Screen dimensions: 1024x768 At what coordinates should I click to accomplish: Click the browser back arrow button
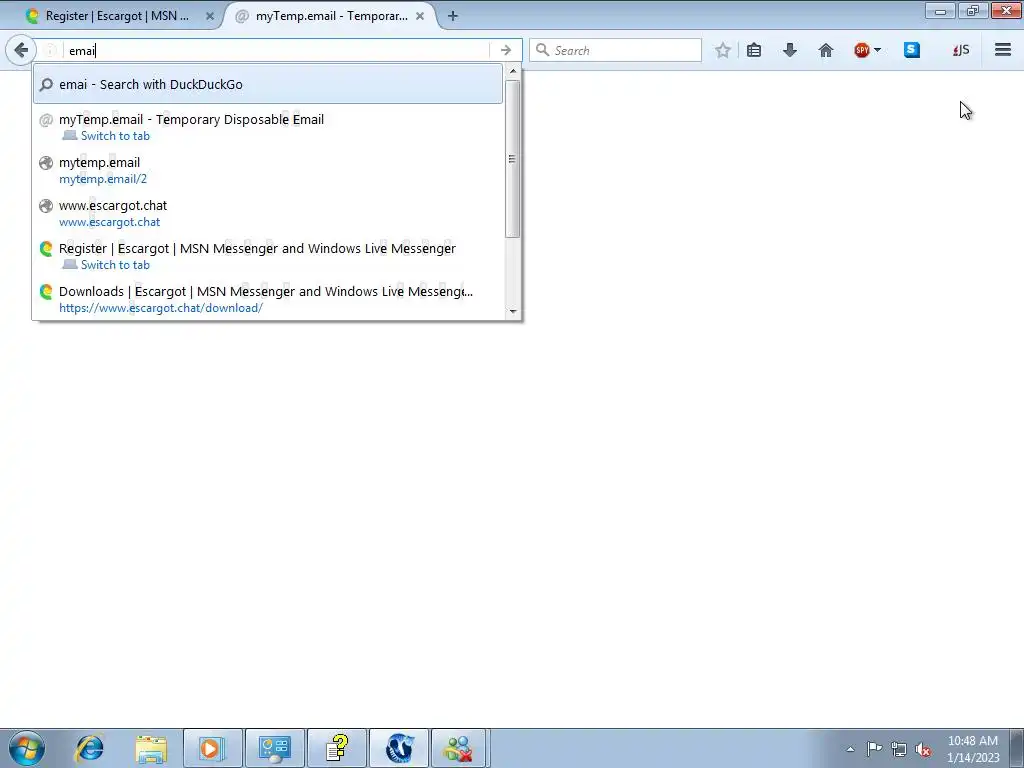pos(21,50)
